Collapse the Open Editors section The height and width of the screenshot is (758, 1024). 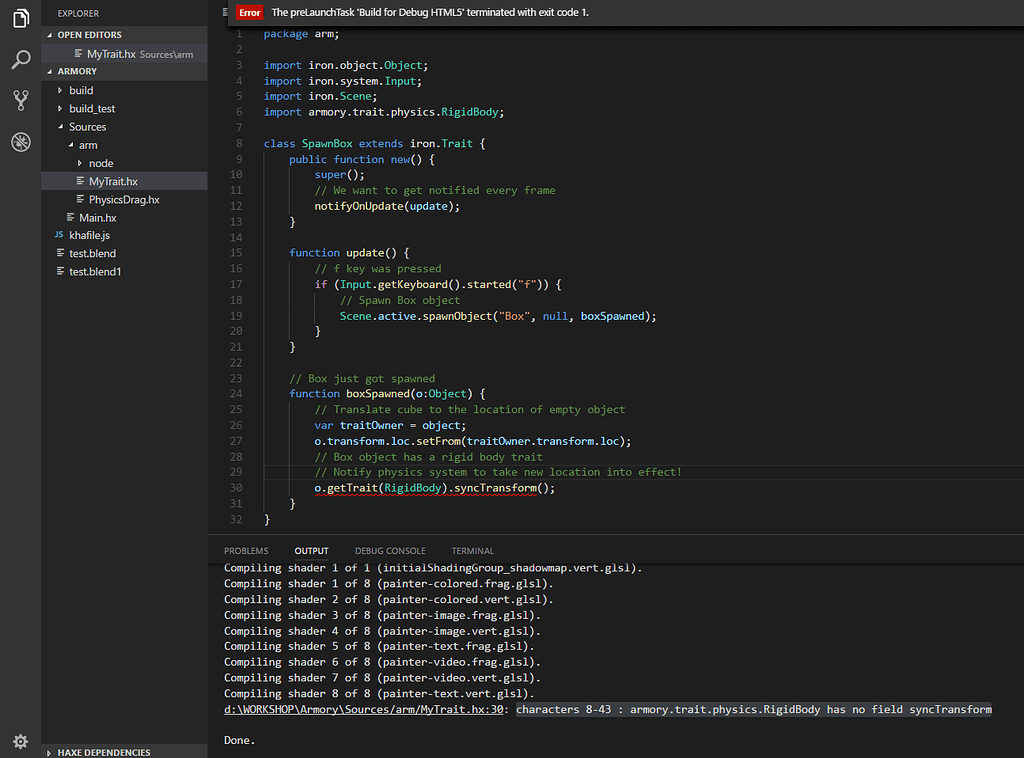tap(89, 35)
